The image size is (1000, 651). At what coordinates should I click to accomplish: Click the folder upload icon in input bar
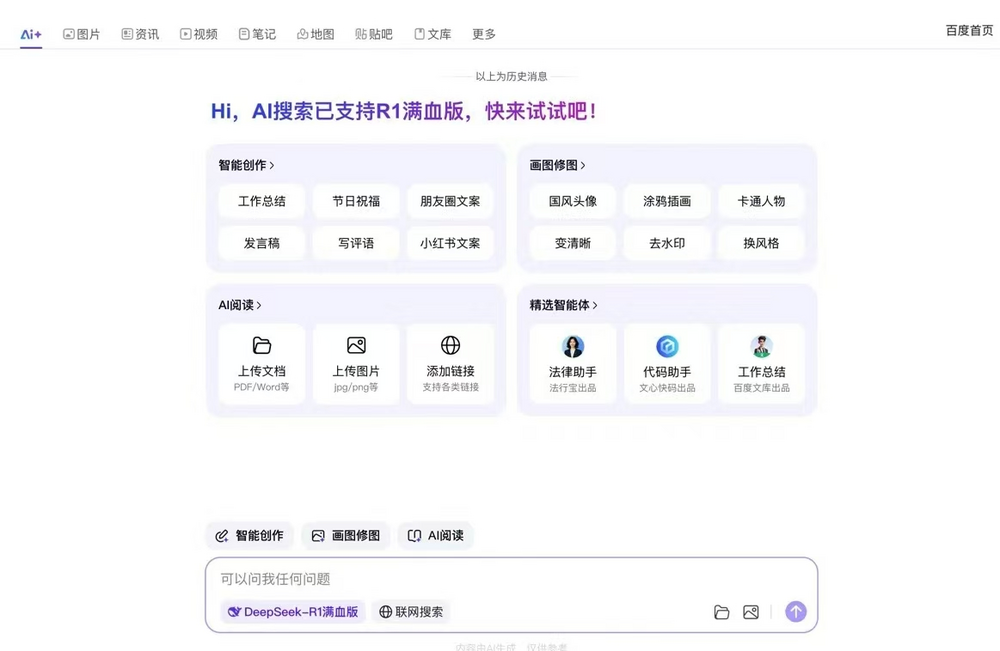[721, 612]
